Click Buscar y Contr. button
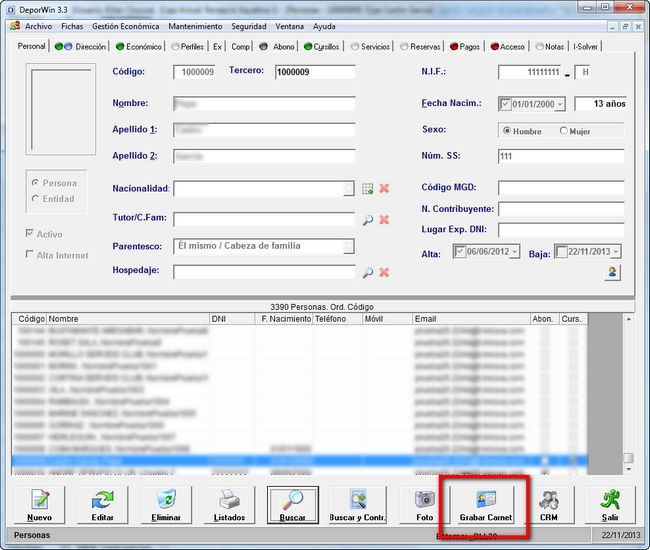The image size is (650, 550). coord(357,505)
